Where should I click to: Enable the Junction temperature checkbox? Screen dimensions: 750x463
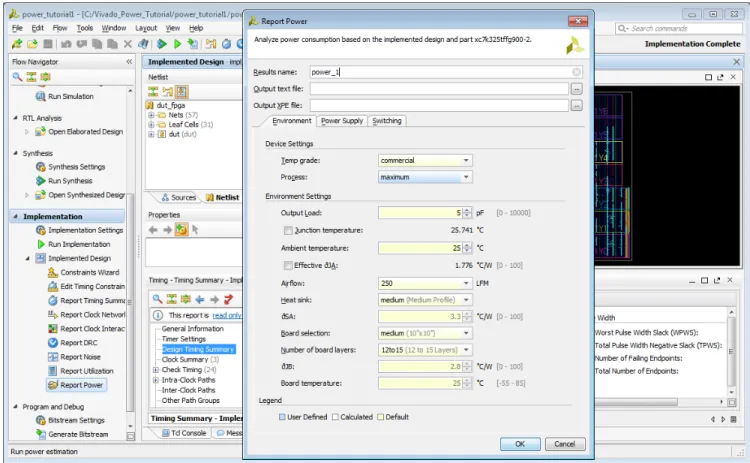288,231
